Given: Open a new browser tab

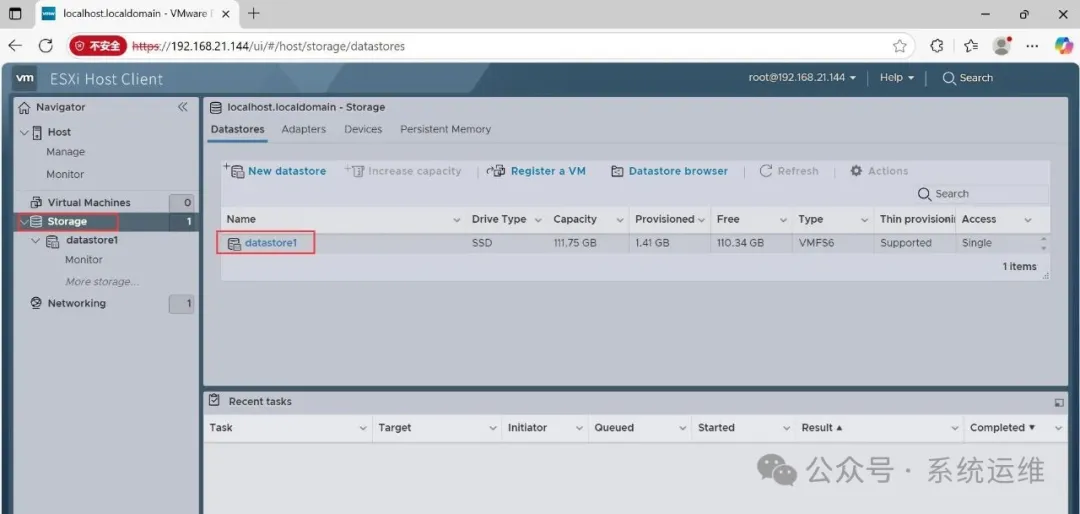Looking at the screenshot, I should coord(254,13).
